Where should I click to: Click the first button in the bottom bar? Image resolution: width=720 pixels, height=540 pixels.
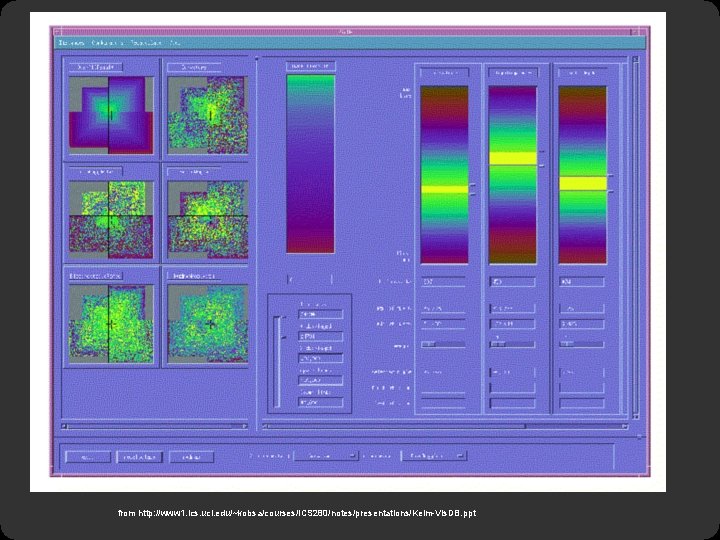[x=88, y=457]
